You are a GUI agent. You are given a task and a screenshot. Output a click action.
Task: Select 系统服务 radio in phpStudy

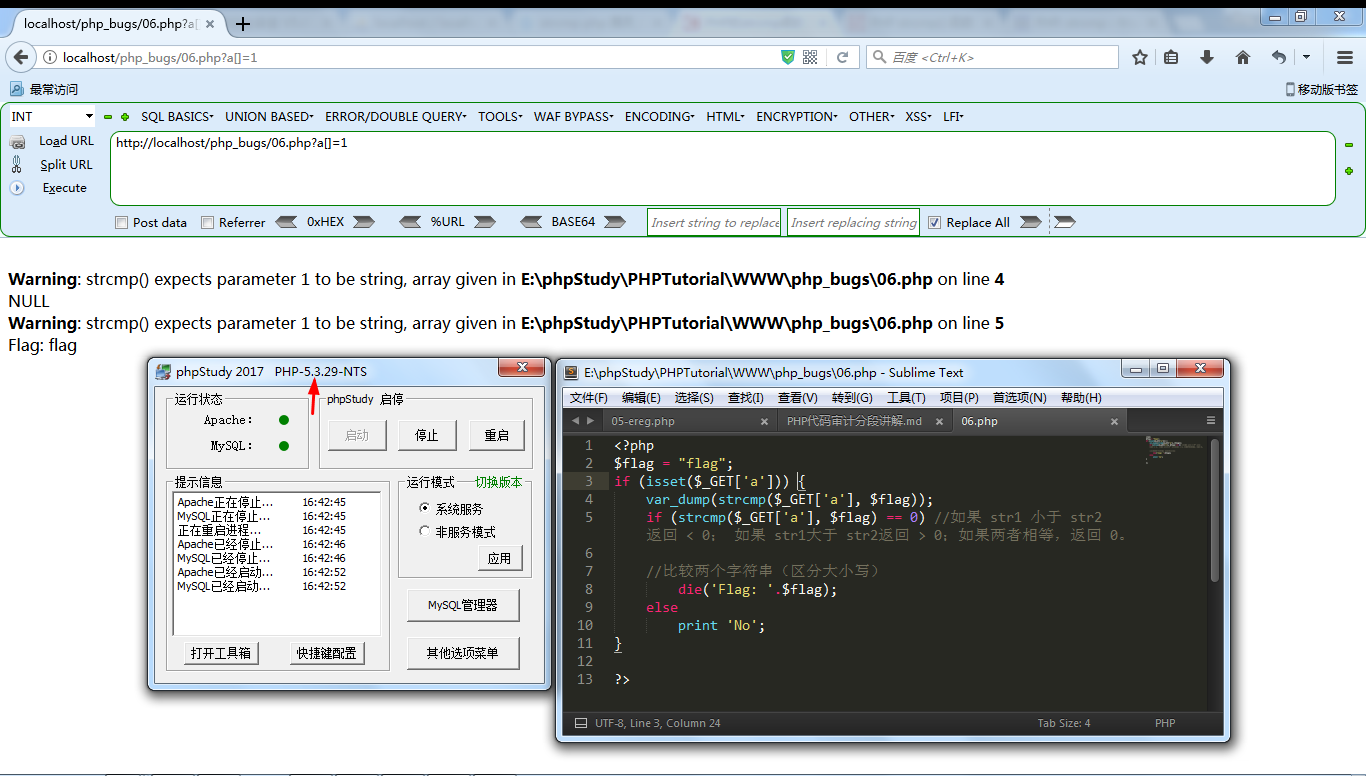click(x=425, y=508)
